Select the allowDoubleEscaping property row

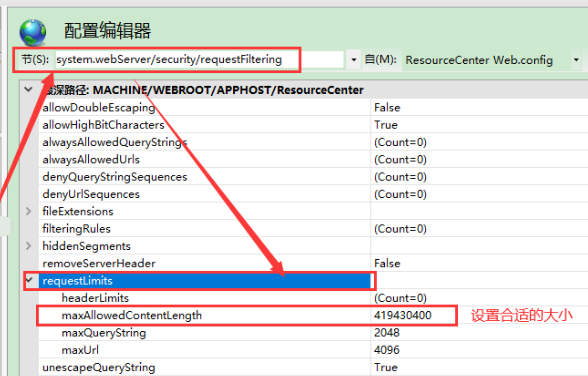click(x=313, y=108)
